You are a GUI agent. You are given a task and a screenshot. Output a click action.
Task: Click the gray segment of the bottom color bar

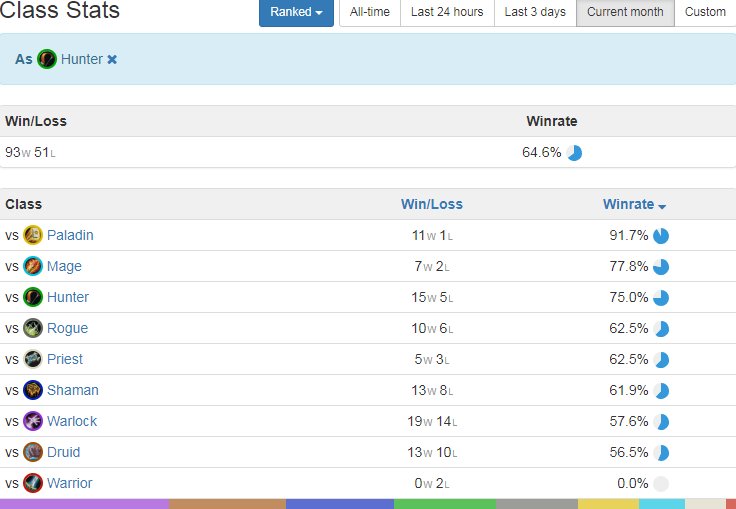click(x=537, y=504)
